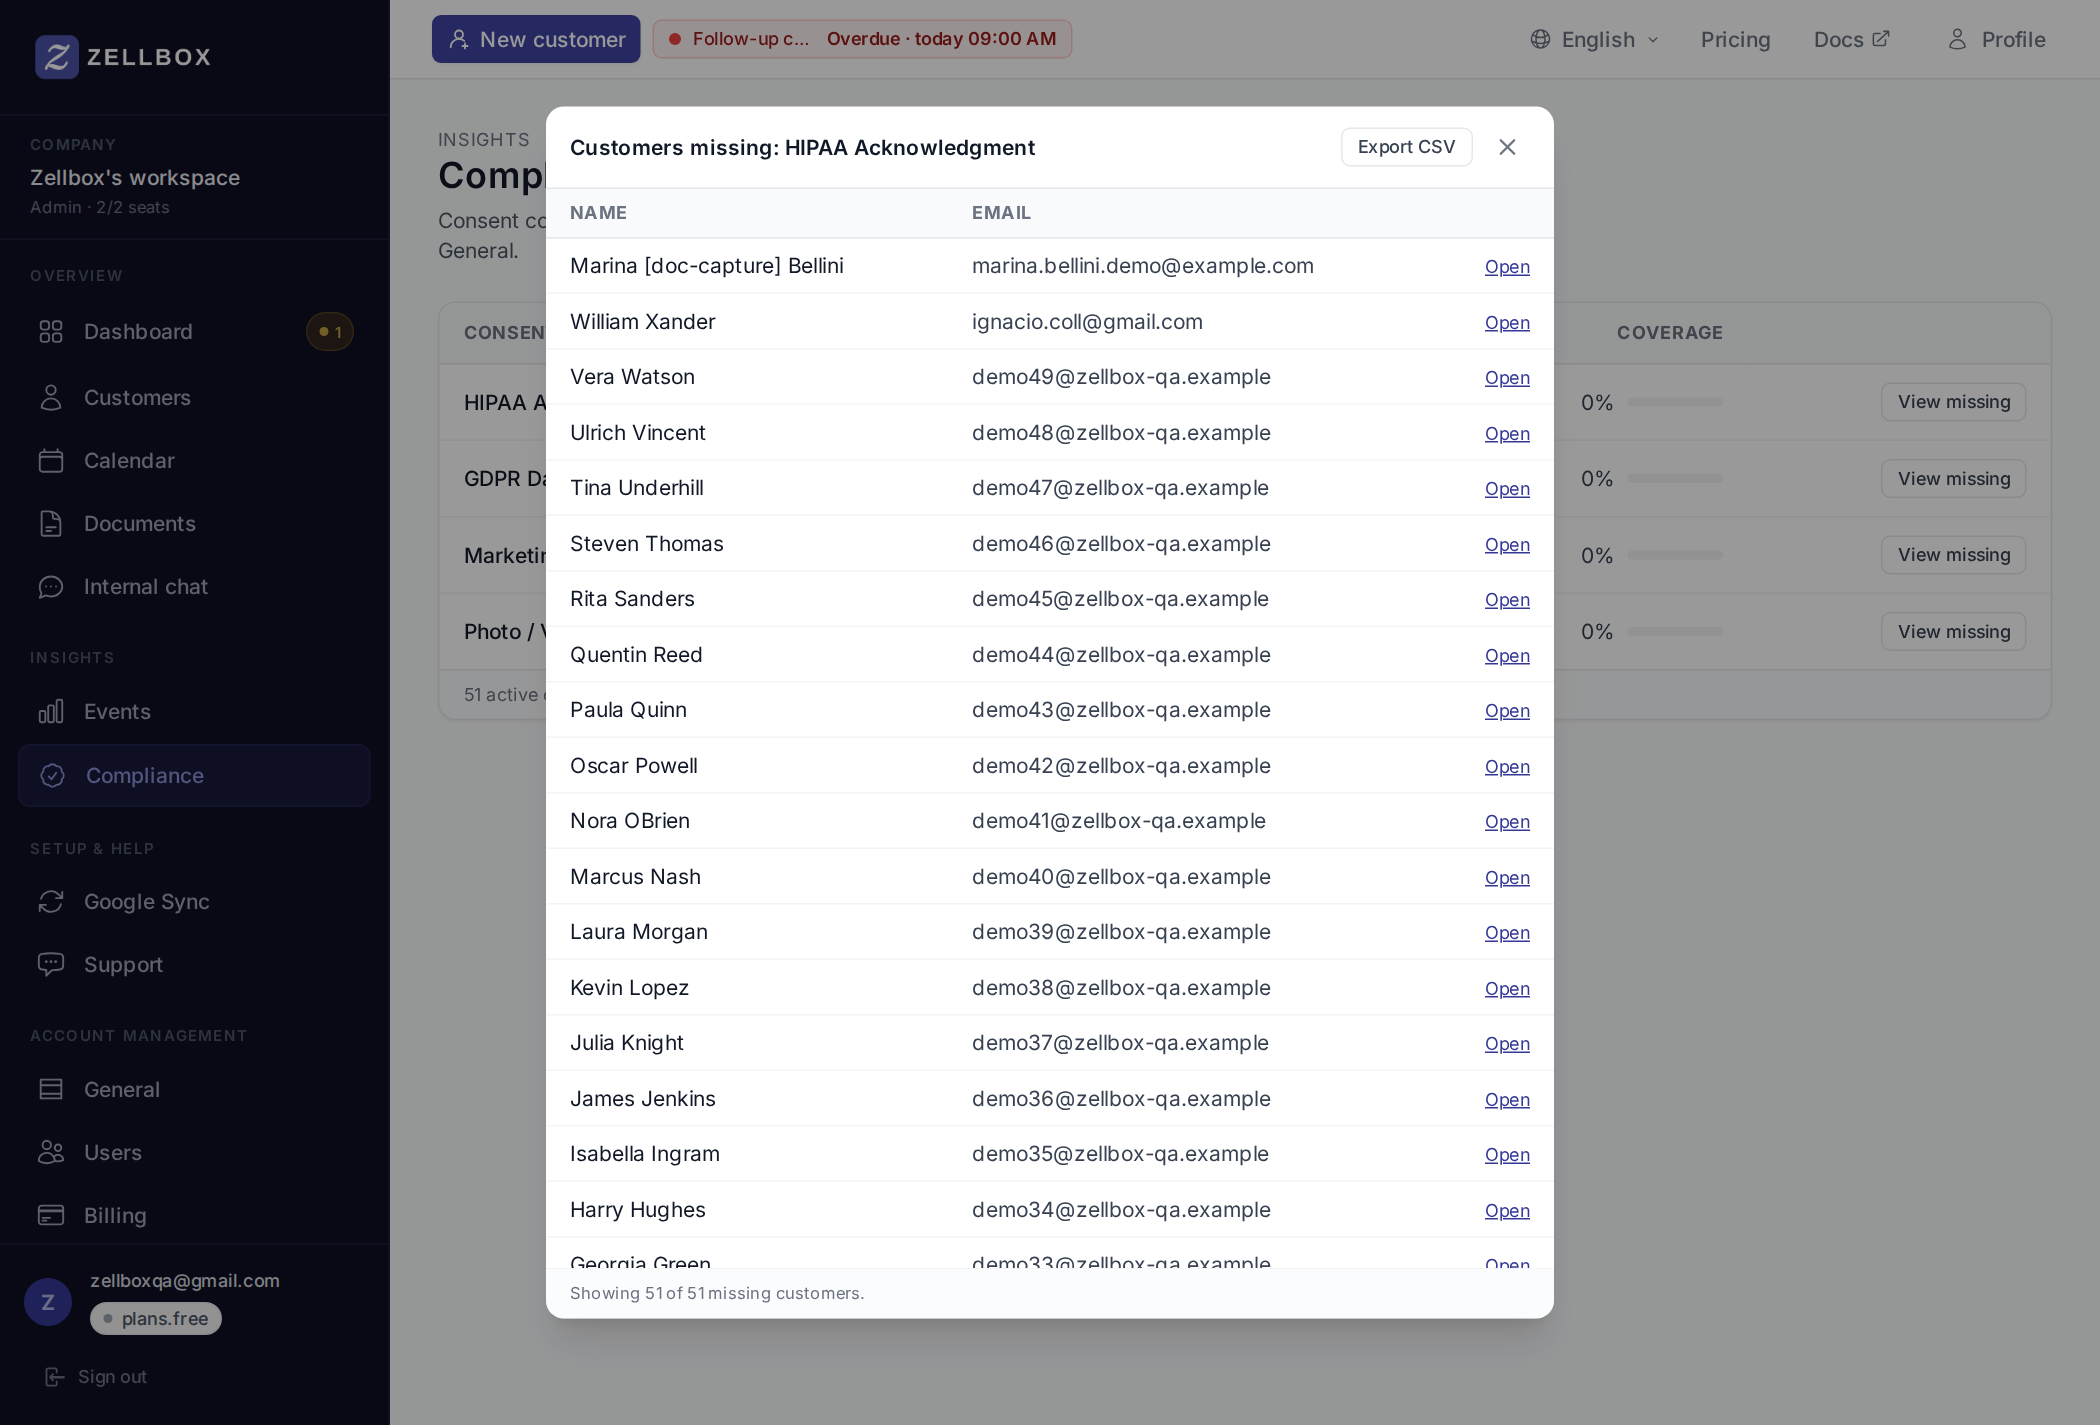
Task: Click EMAIL column header
Action: (1001, 213)
